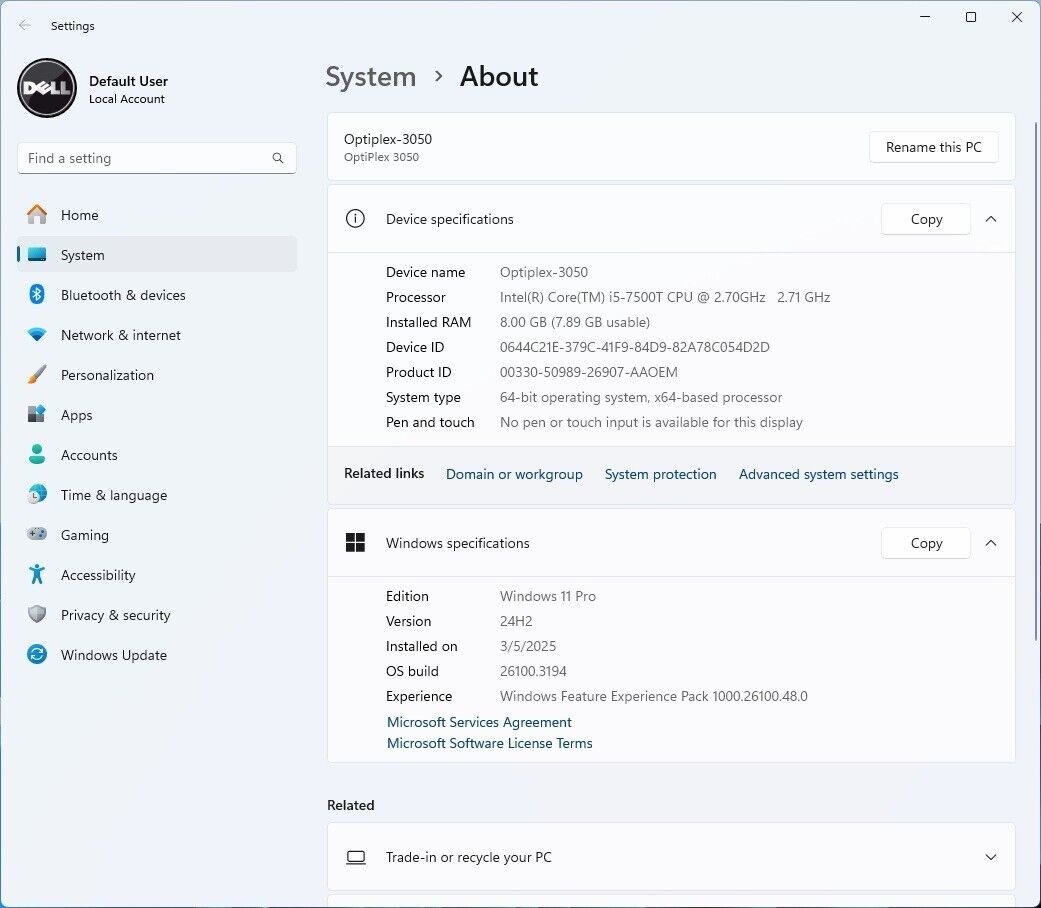Click the Version value 24H2

[x=516, y=621]
